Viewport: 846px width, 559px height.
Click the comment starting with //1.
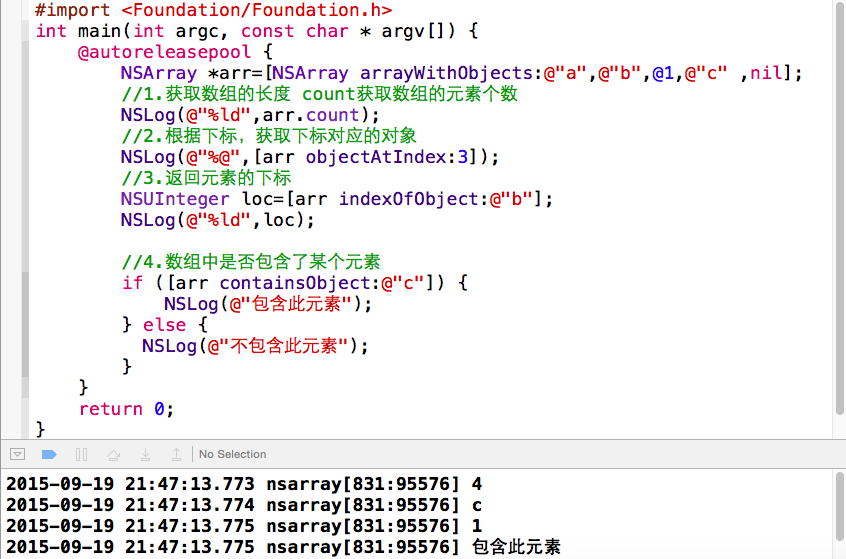tap(319, 94)
